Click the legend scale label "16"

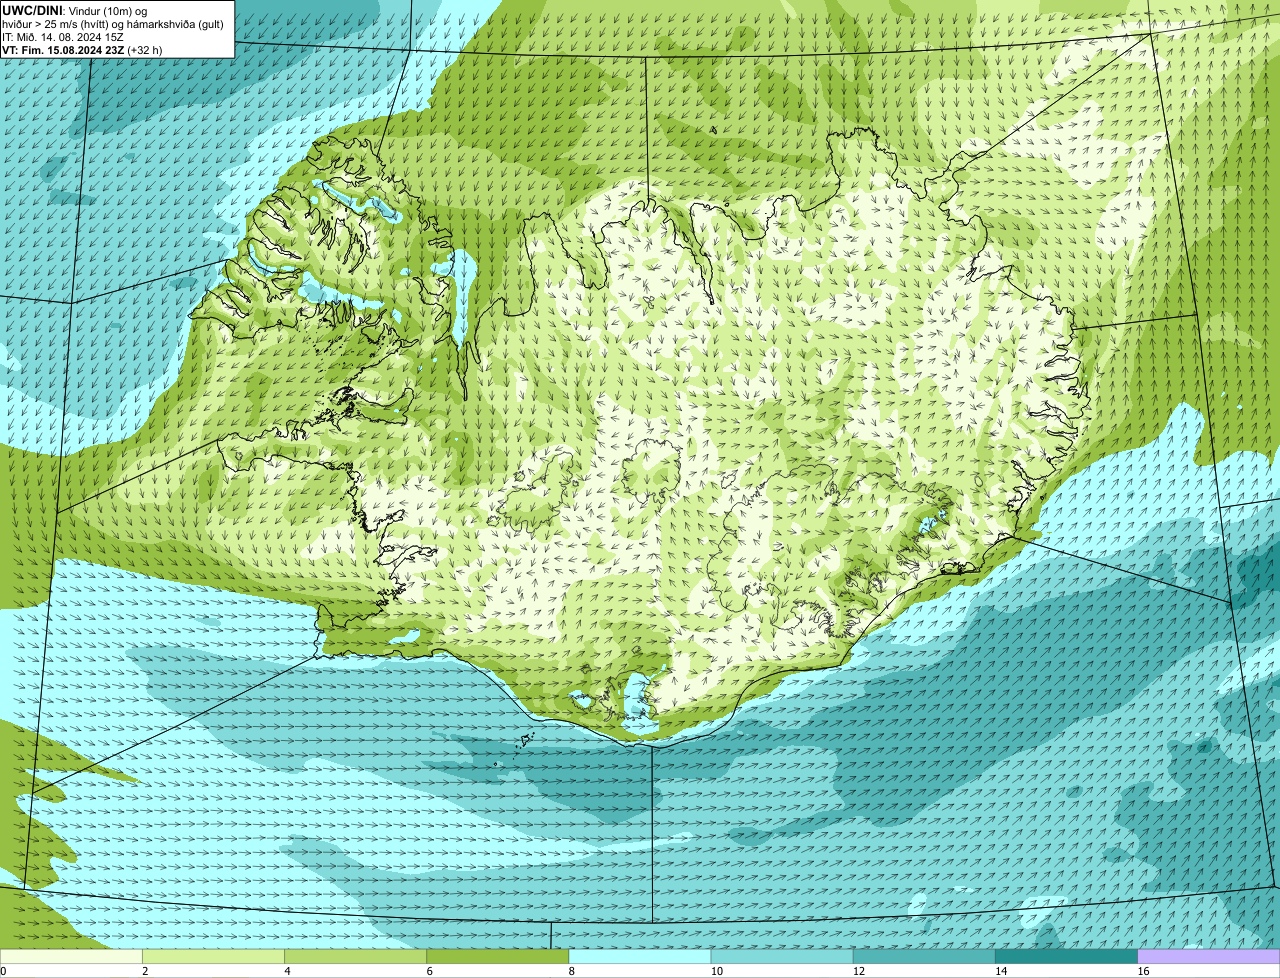click(1142, 971)
